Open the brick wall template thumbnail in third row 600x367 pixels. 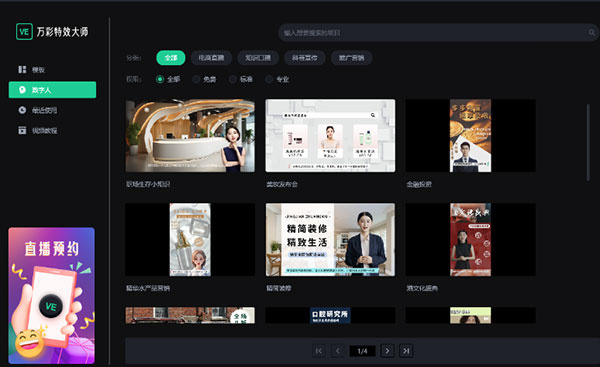point(190,315)
